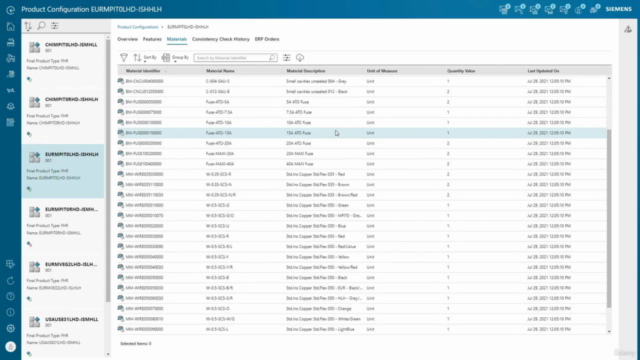The image size is (640, 360).
Task: Click the material icon of Fuse-ATO-5A row
Action: coord(120,102)
